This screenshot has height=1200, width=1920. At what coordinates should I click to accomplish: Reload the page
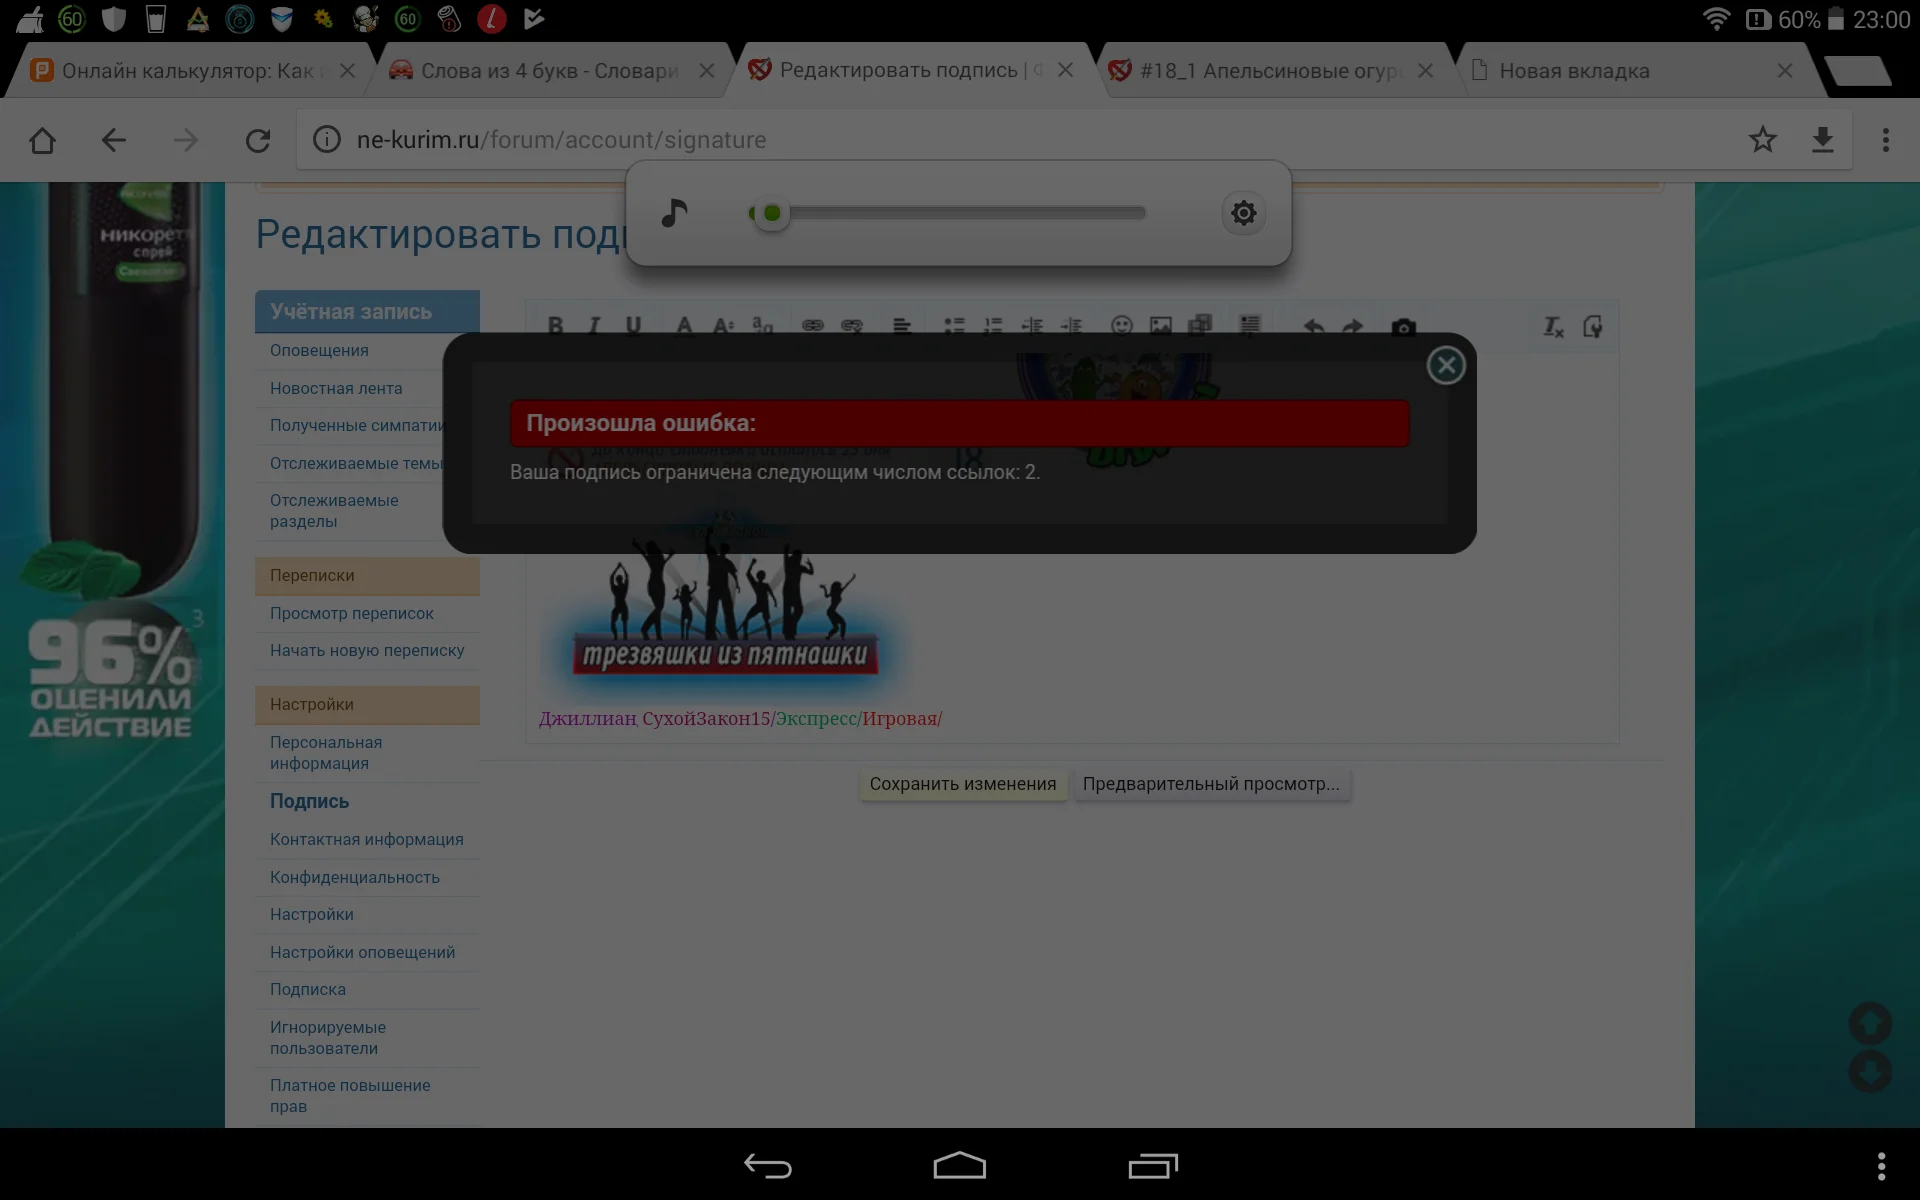click(x=258, y=140)
